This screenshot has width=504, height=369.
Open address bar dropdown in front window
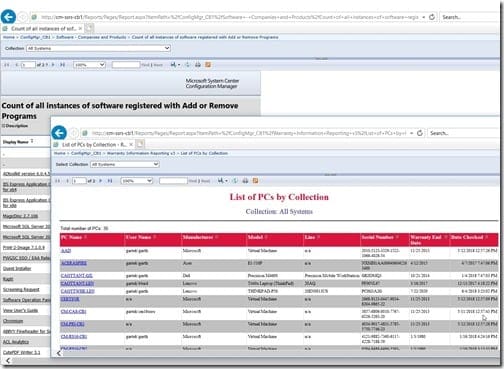(412, 133)
